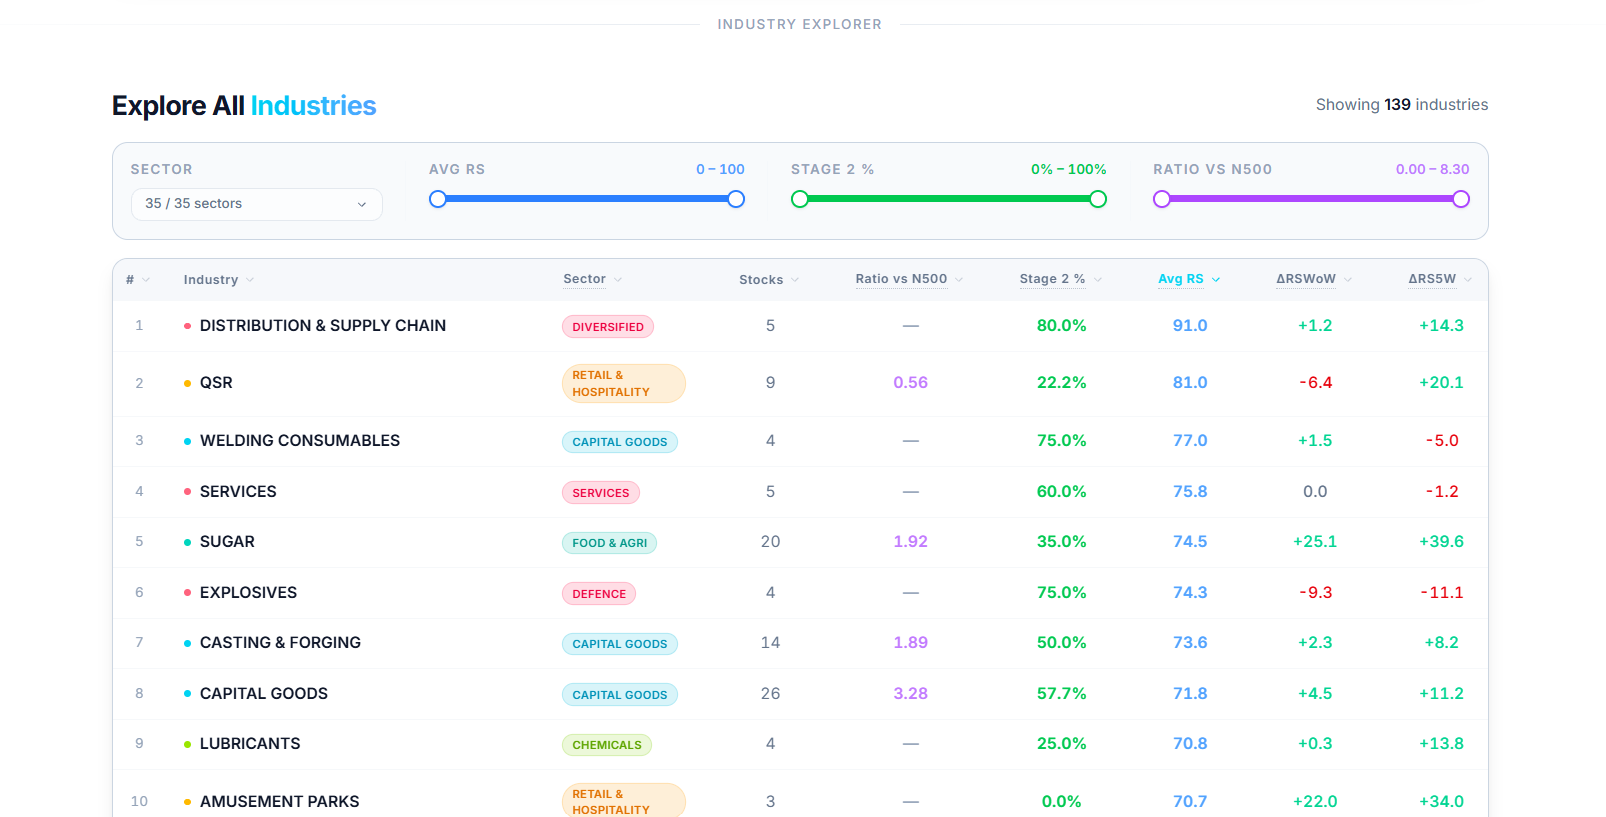Image resolution: width=1606 pixels, height=817 pixels.
Task: Click Stage 2 value 80.0%
Action: (x=1061, y=326)
